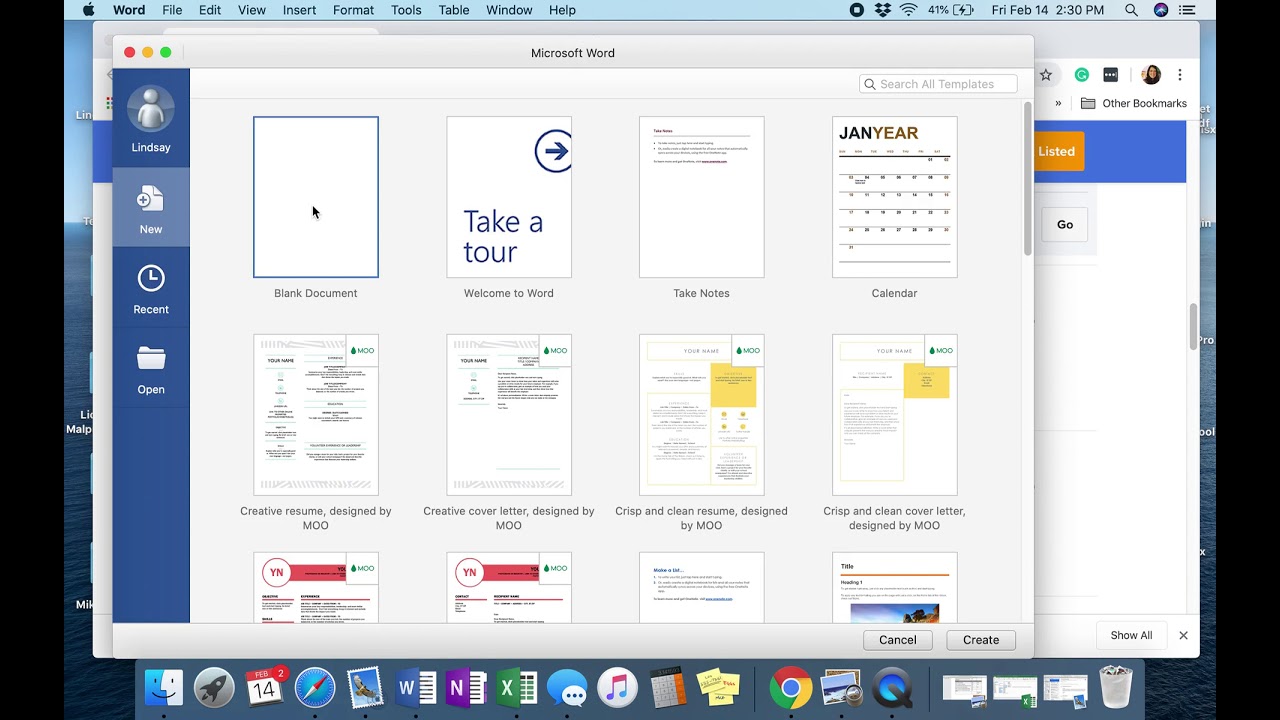Open Stickies from the Dock
1280x720 pixels.
coord(718,688)
